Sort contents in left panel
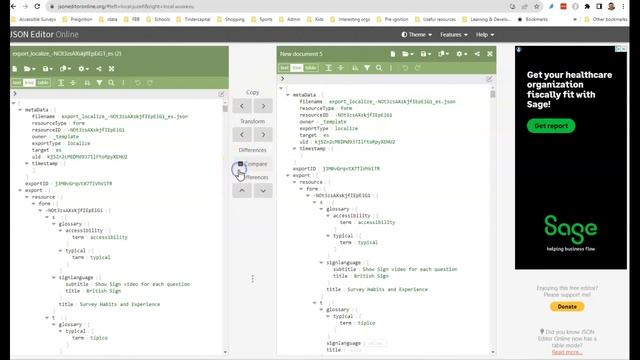Viewport: 640px width, 360px height. tap(87, 83)
